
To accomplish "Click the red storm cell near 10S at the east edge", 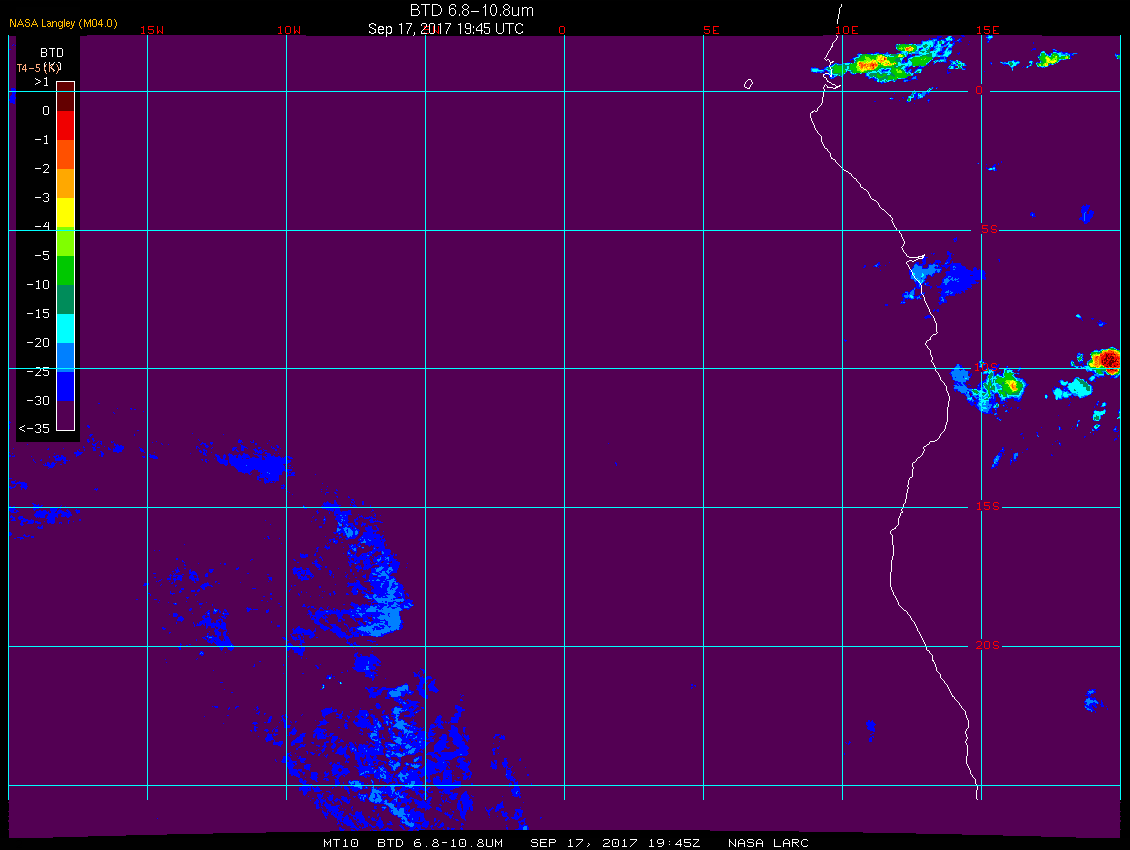I will coord(1105,360).
